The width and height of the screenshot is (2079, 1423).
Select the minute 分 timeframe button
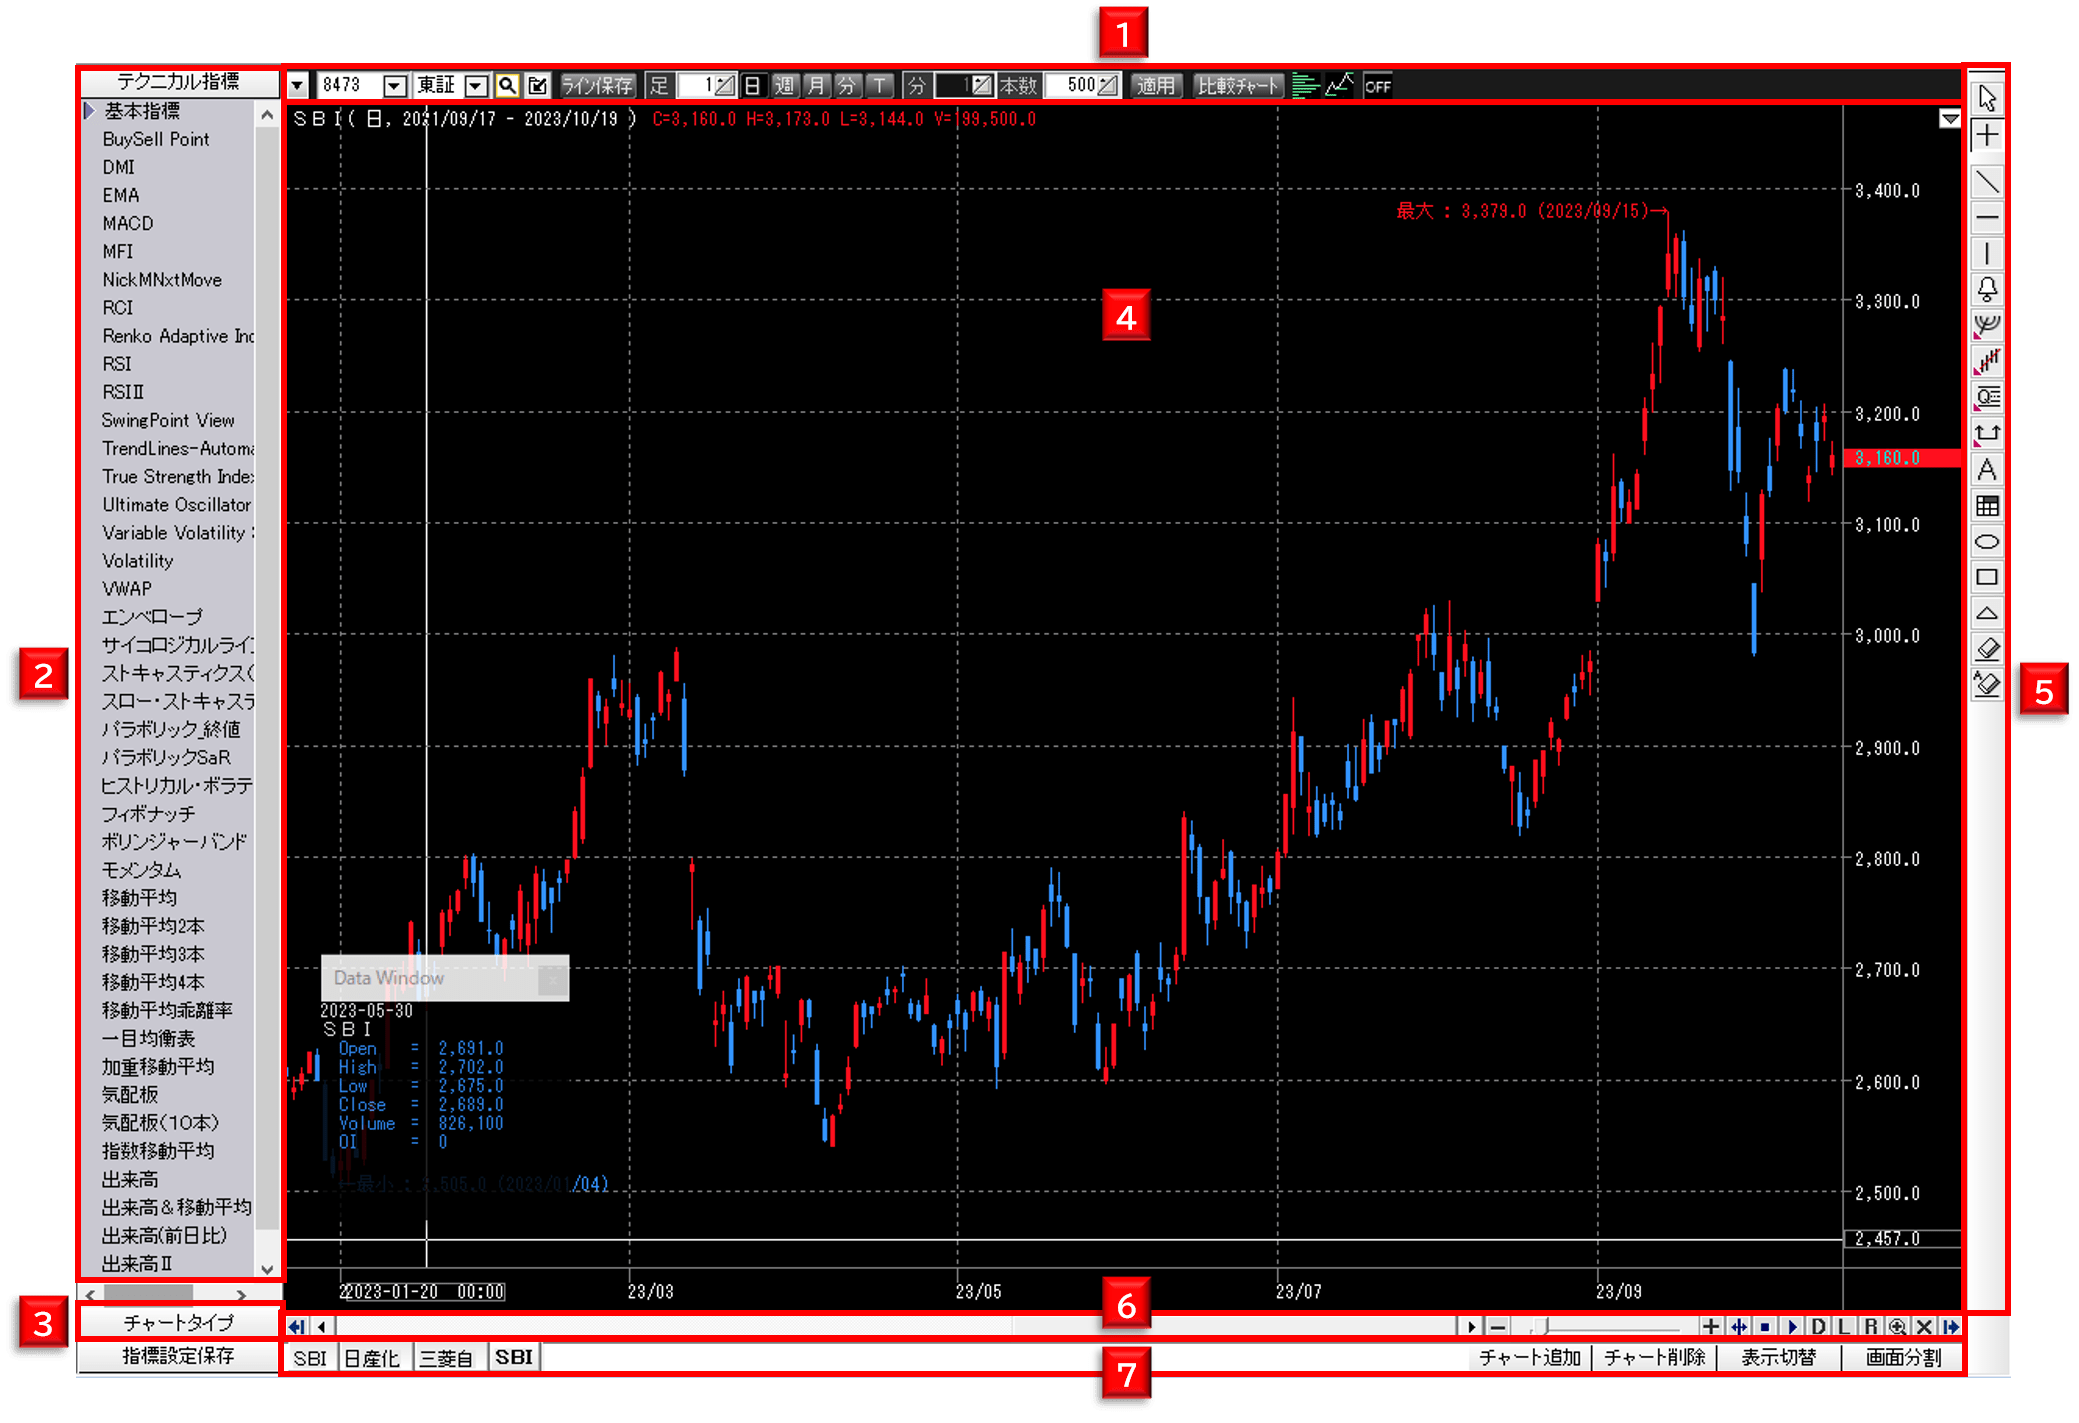(847, 86)
